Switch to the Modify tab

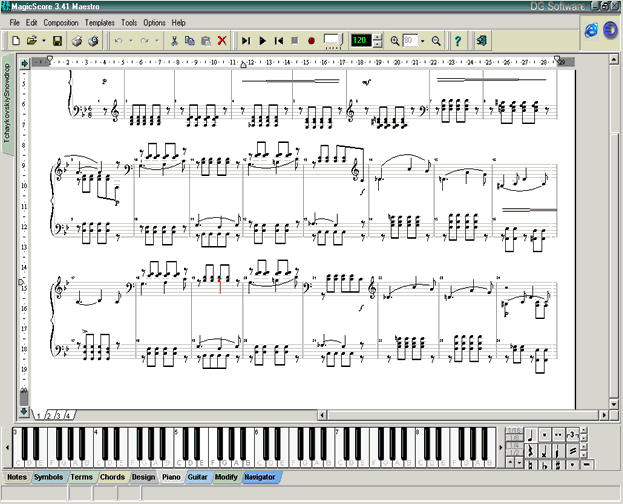(226, 477)
